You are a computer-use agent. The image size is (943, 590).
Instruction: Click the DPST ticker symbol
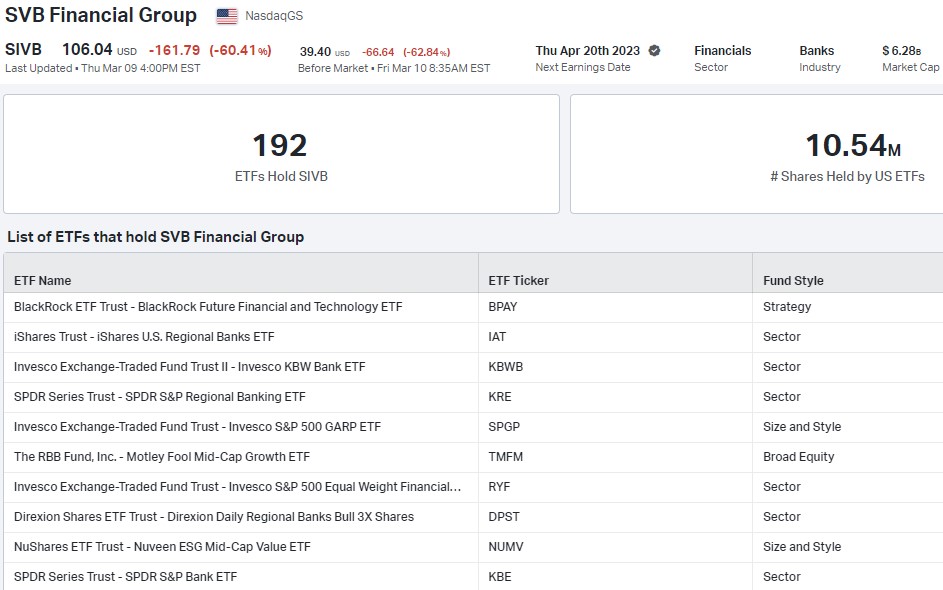pos(504,517)
